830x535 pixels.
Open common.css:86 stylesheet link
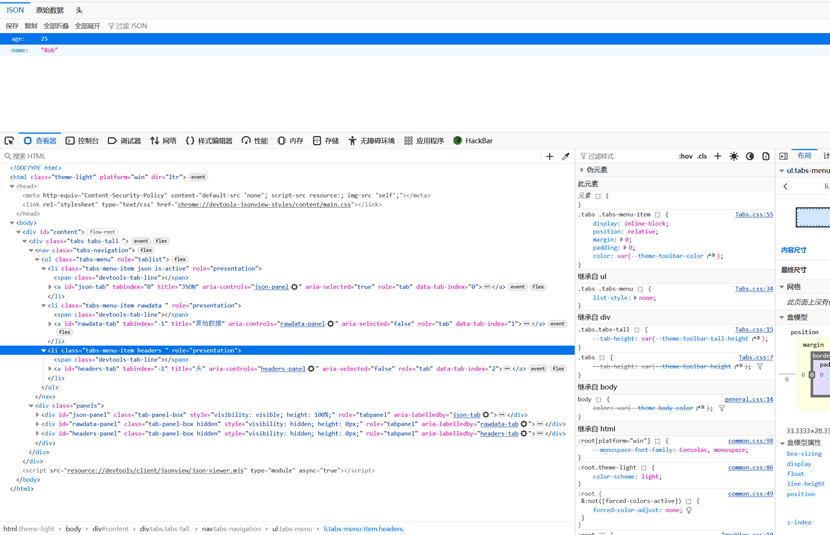click(750, 467)
